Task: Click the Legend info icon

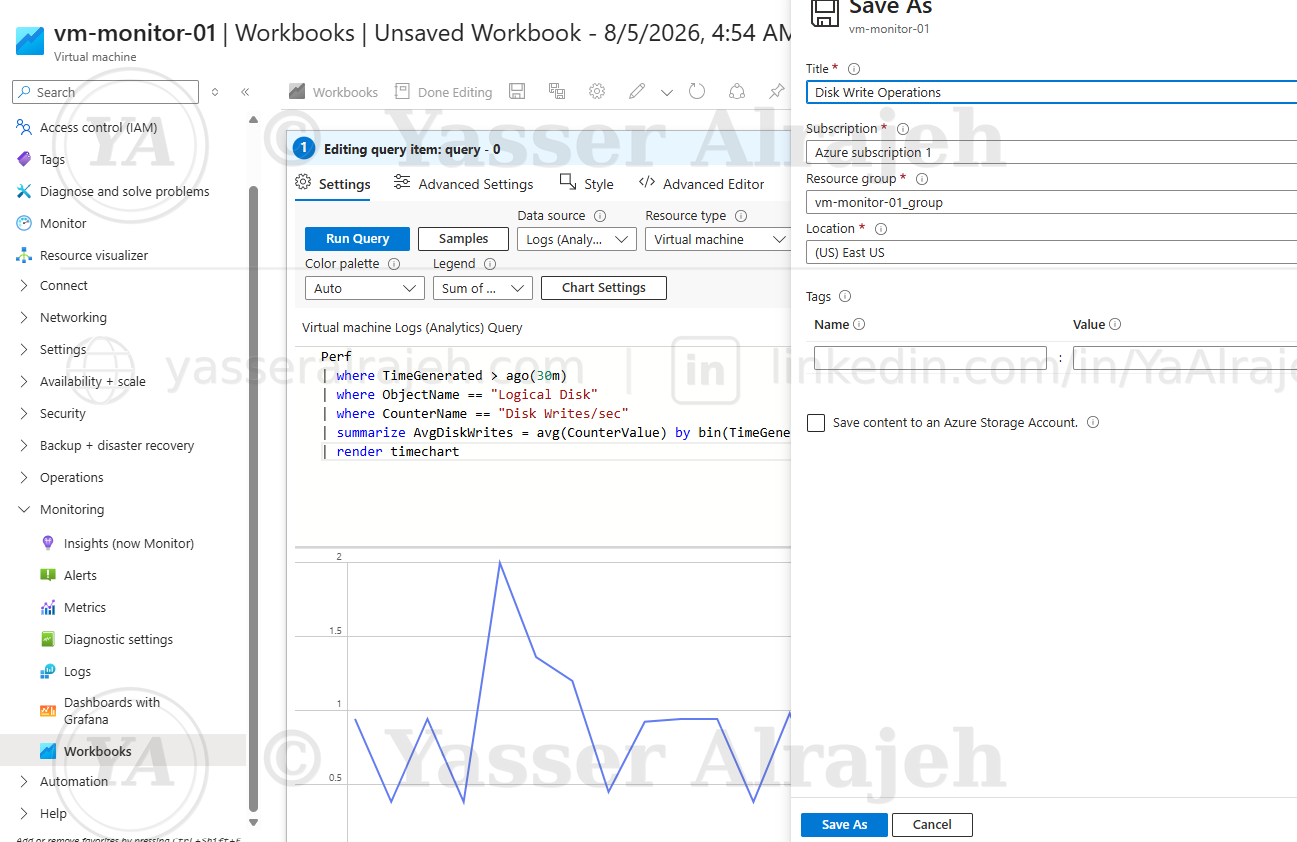Action: [x=490, y=264]
